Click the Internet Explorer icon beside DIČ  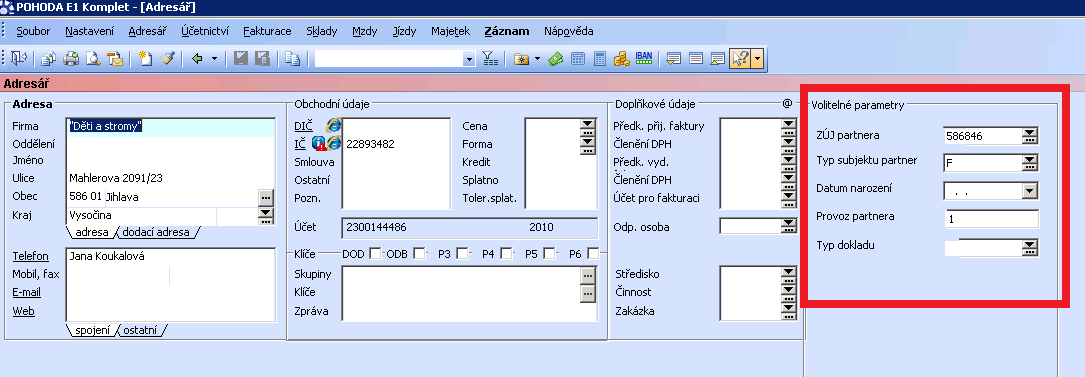click(334, 125)
